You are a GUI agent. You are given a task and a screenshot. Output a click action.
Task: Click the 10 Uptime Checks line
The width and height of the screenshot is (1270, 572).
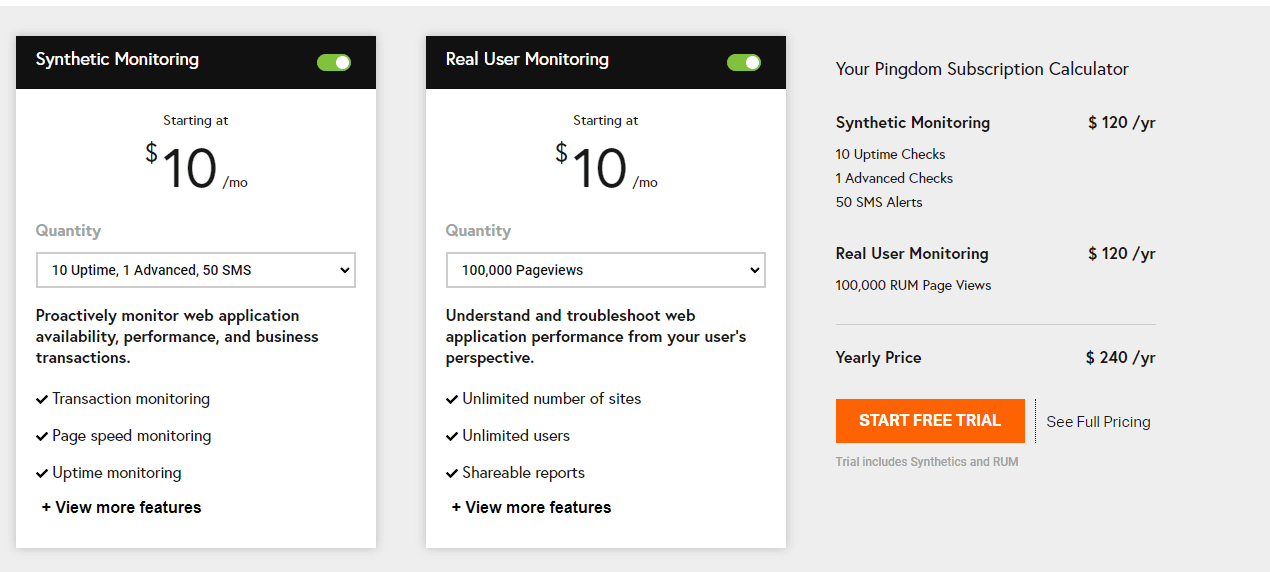[890, 154]
